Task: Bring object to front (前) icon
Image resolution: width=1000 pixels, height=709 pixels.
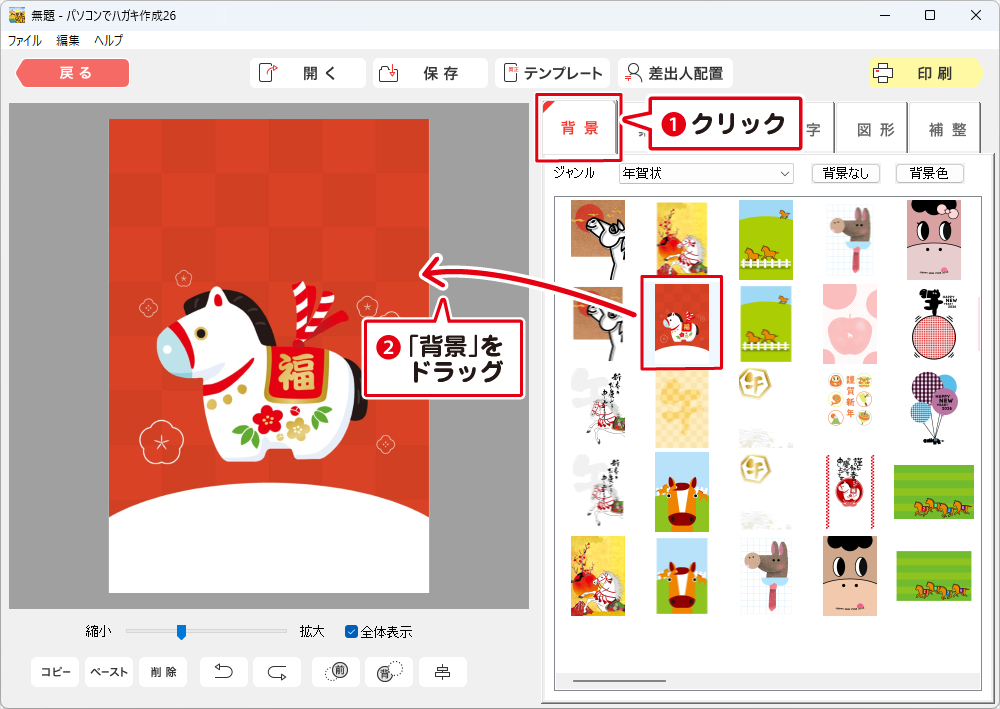Action: pos(336,672)
